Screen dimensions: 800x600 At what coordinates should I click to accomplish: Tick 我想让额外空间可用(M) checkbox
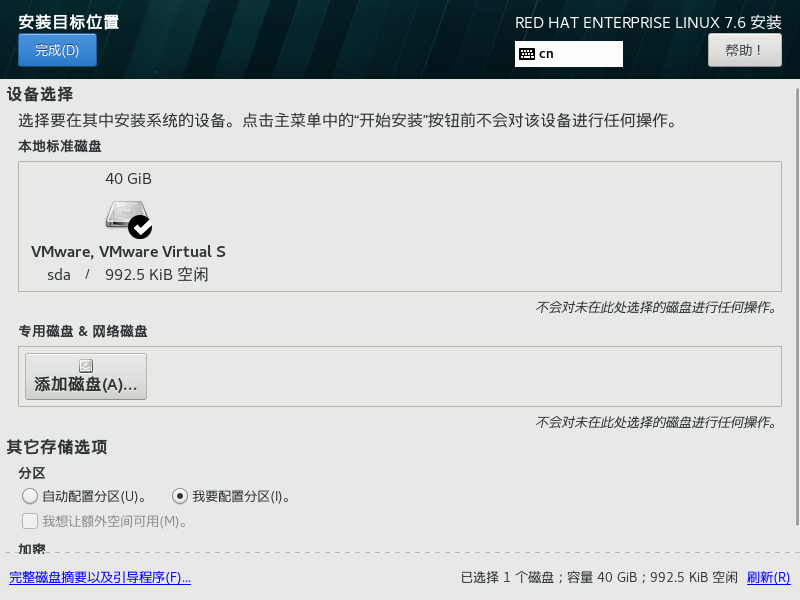tap(30, 521)
